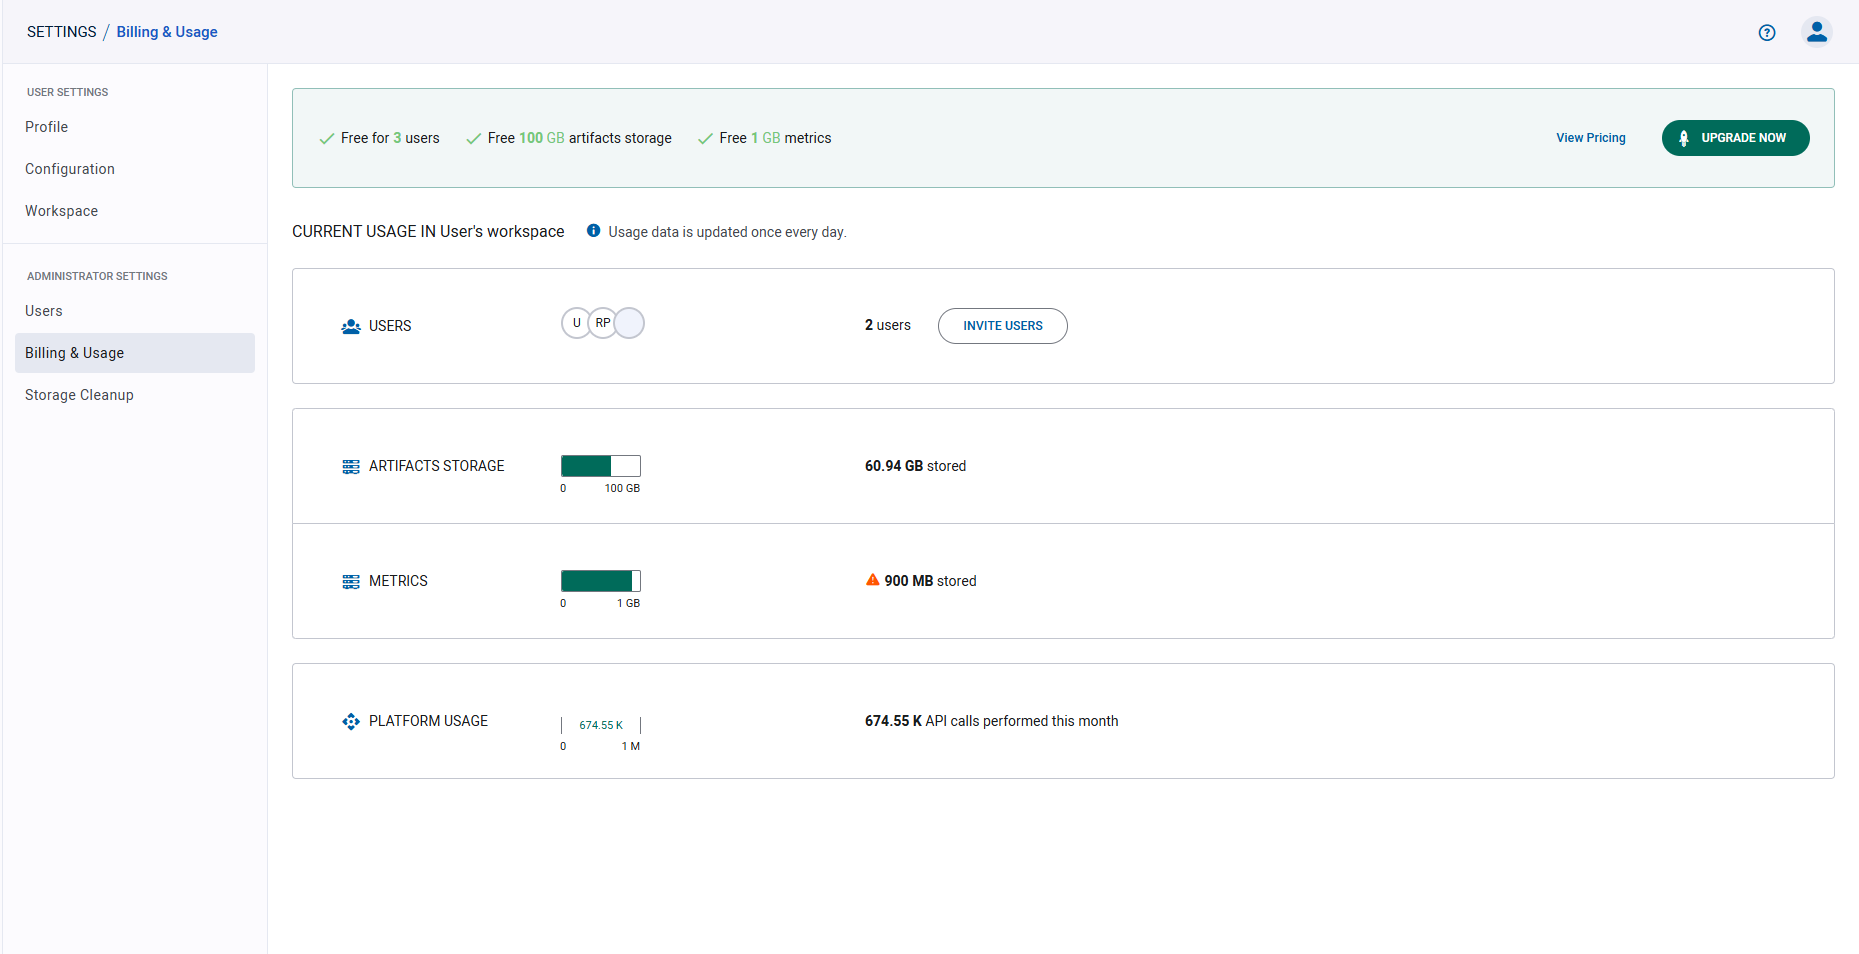Open the RP user avatar circle
Viewport: 1859px width, 954px height.
(x=603, y=322)
